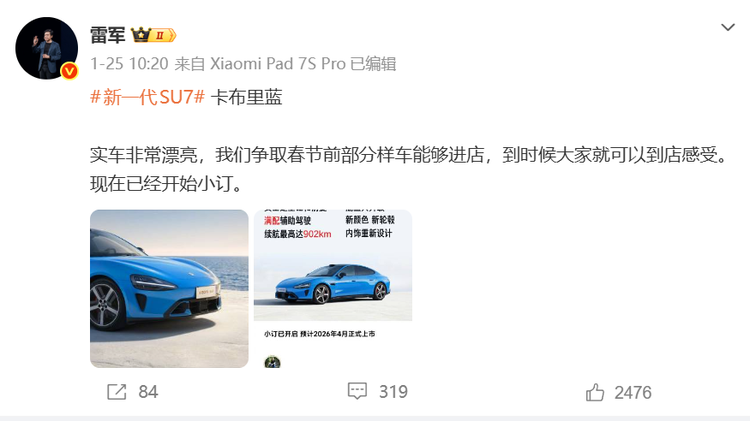Screen dimensions: 750x421
Task: Open the blue car front close-up photo
Action: 169,288
